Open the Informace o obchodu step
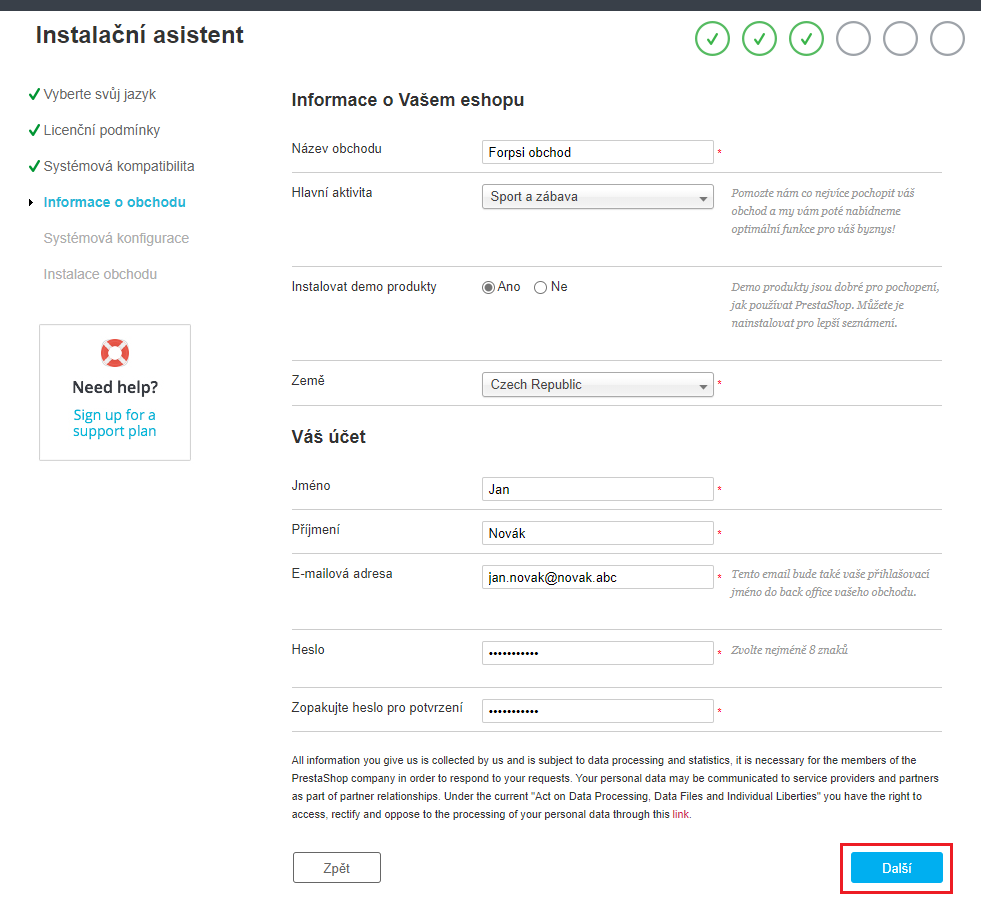The image size is (982, 921). pos(115,202)
